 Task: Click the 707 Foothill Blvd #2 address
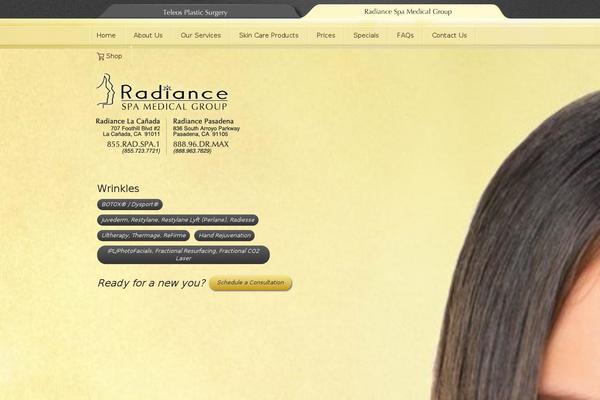point(135,128)
